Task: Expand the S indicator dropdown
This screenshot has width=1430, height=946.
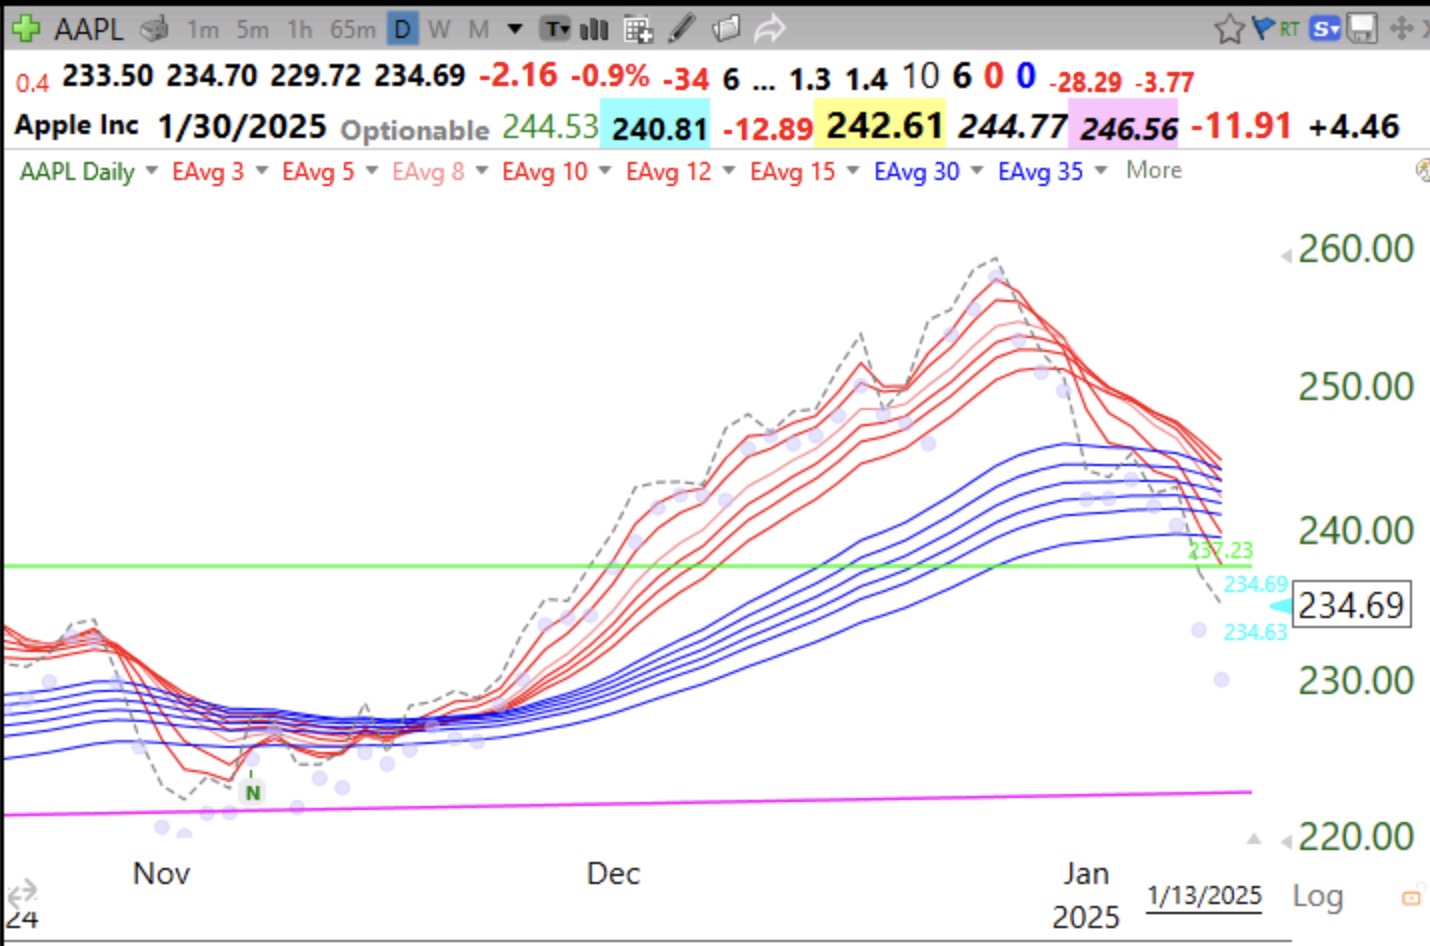Action: pos(1326,29)
